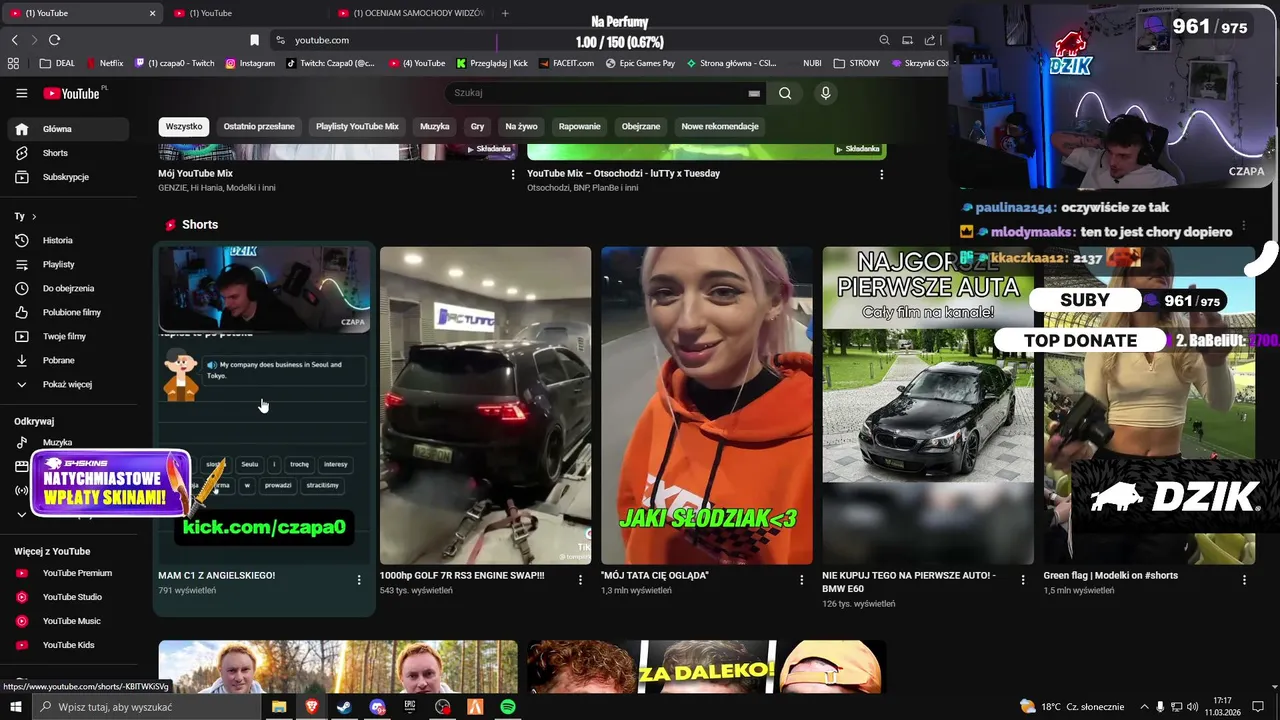This screenshot has width=1280, height=720.
Task: Open options for MAM C1 Z ANGIELSKIEGO short
Action: (359, 580)
